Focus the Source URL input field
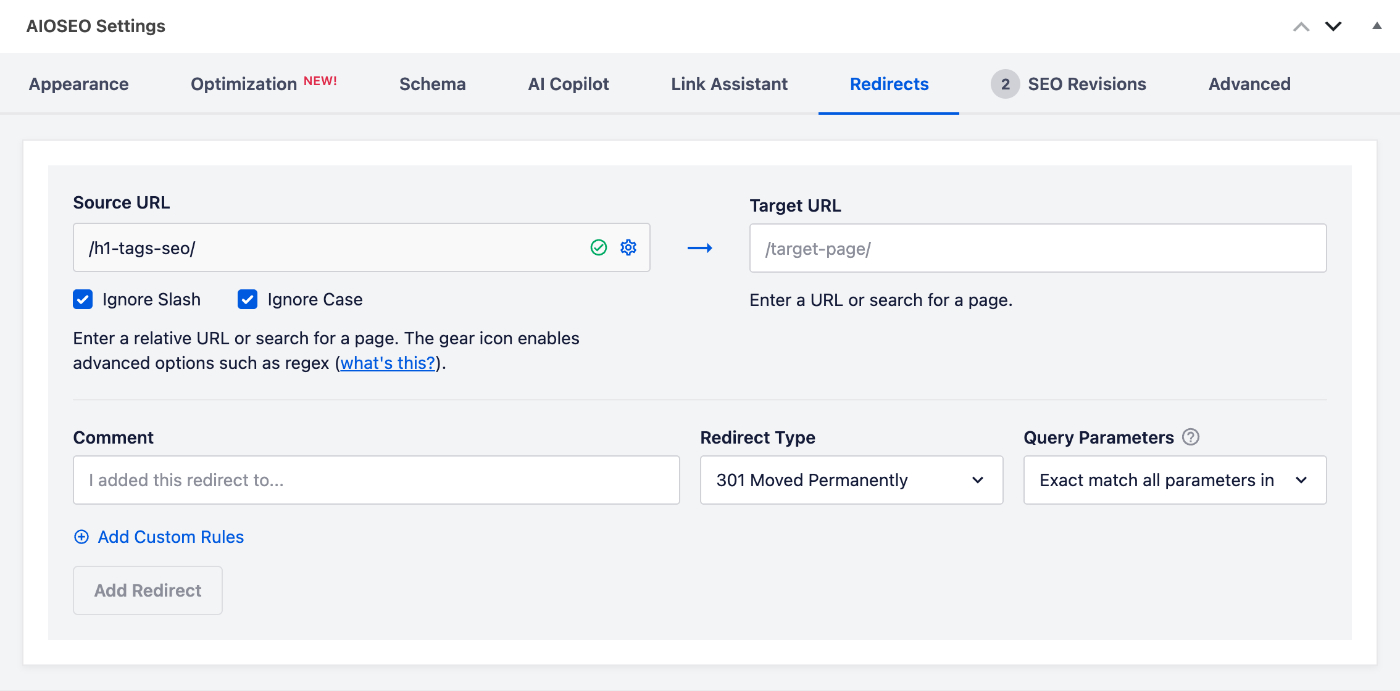 (362, 248)
